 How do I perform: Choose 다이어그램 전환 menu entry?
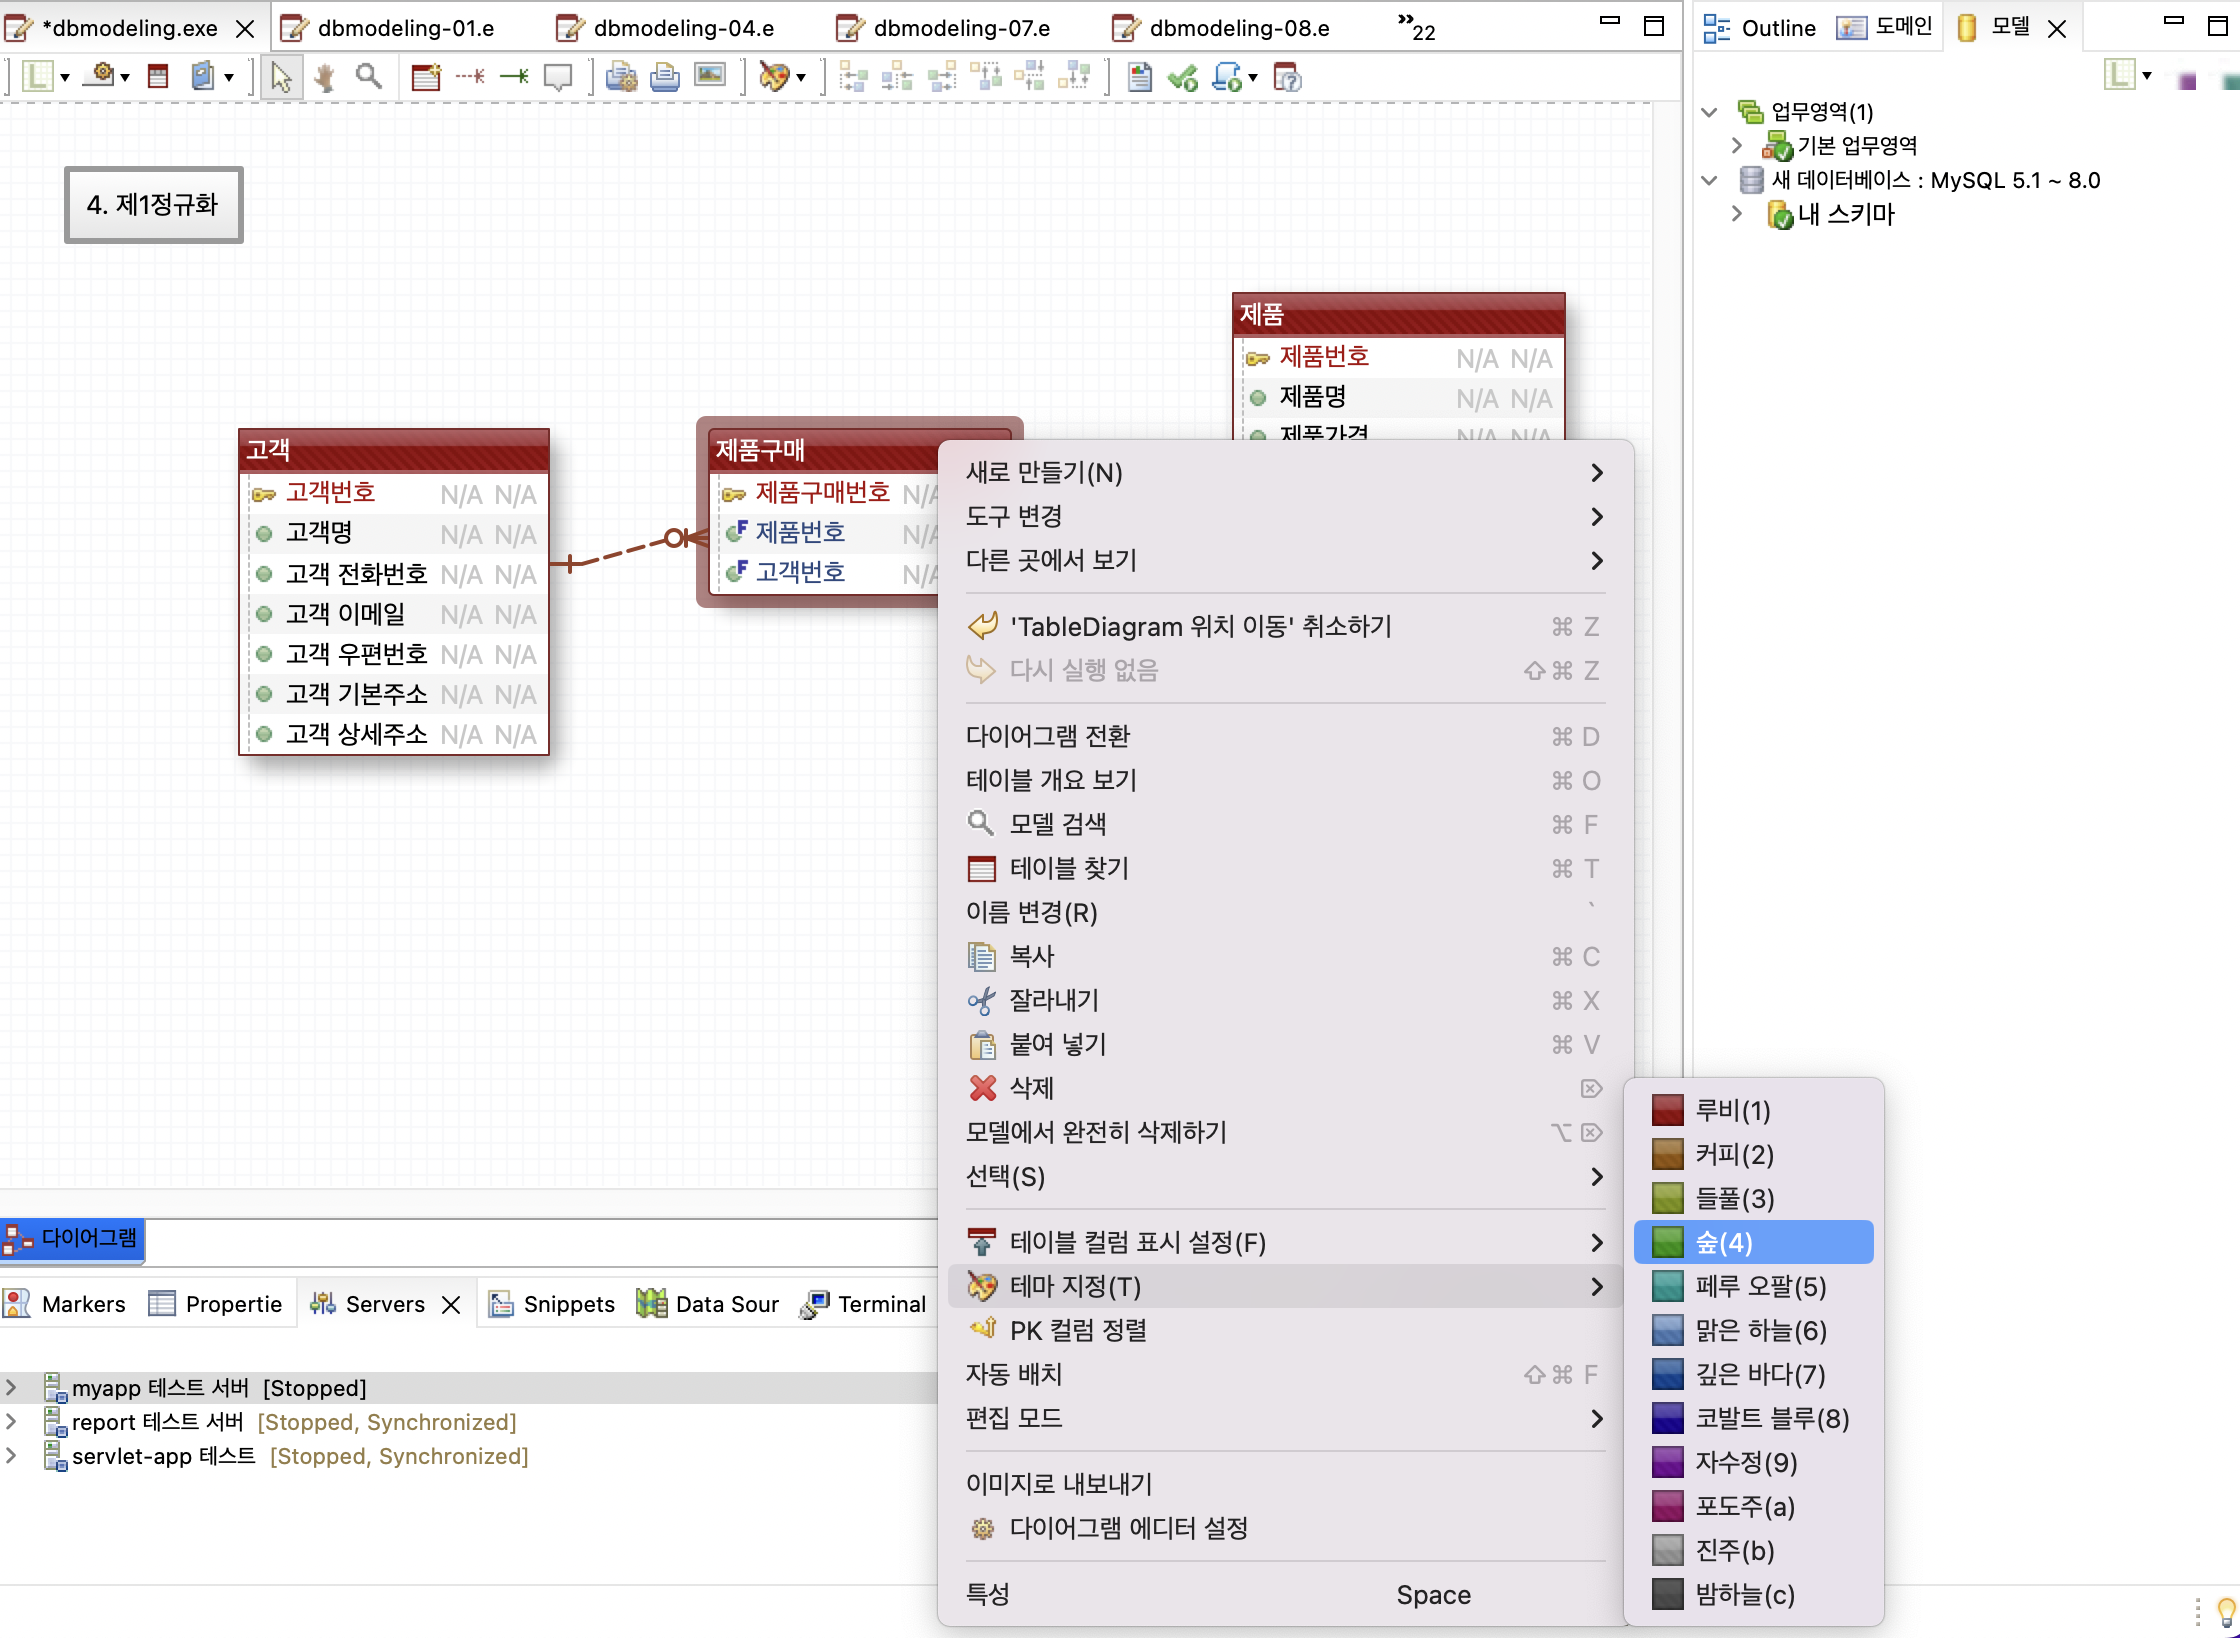(1285, 737)
